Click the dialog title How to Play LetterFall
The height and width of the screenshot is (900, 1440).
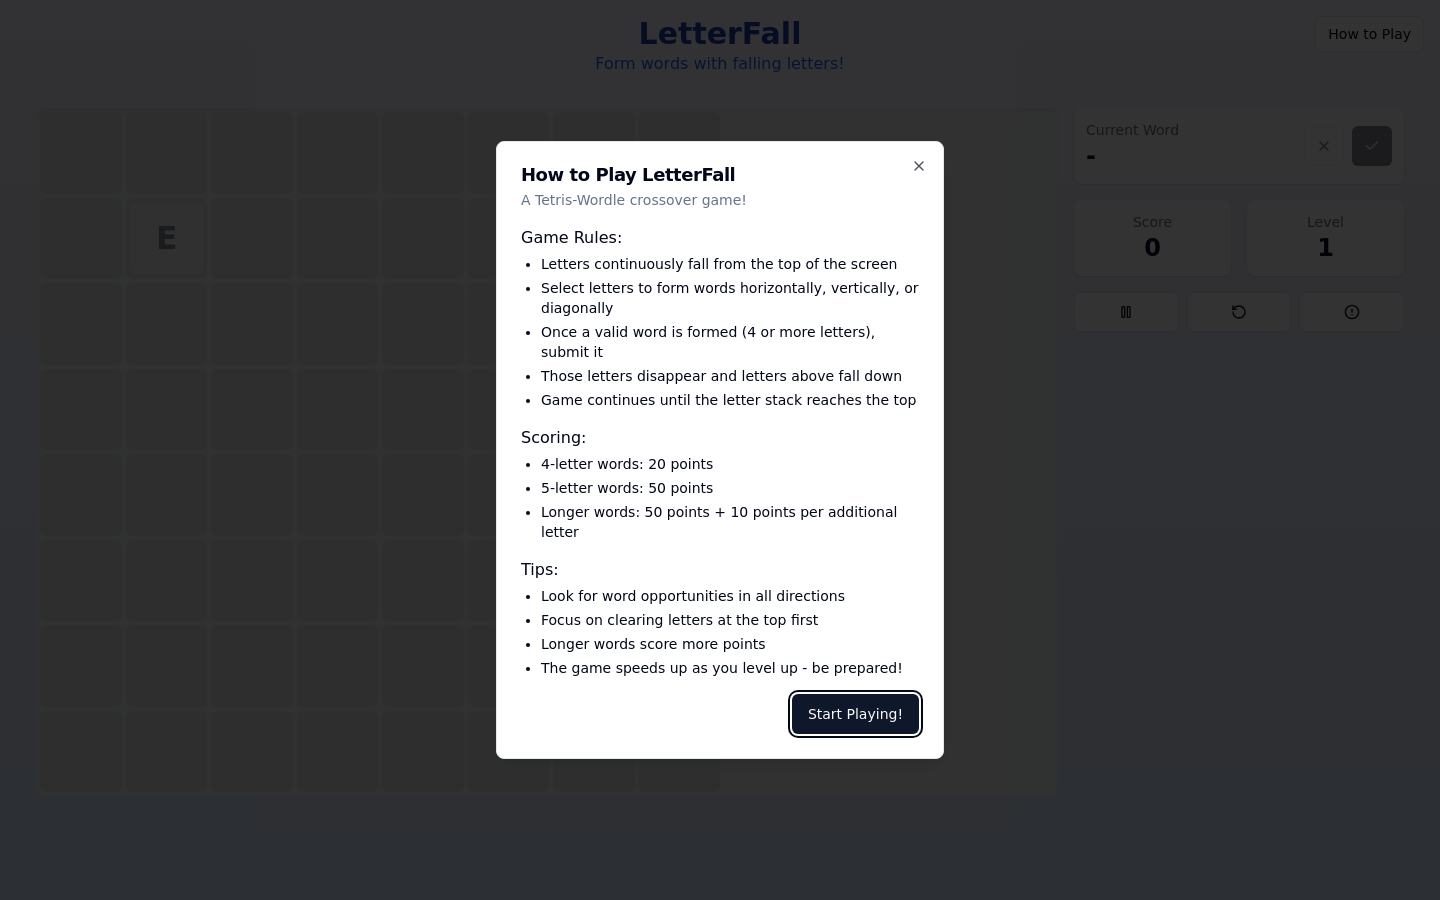point(628,175)
